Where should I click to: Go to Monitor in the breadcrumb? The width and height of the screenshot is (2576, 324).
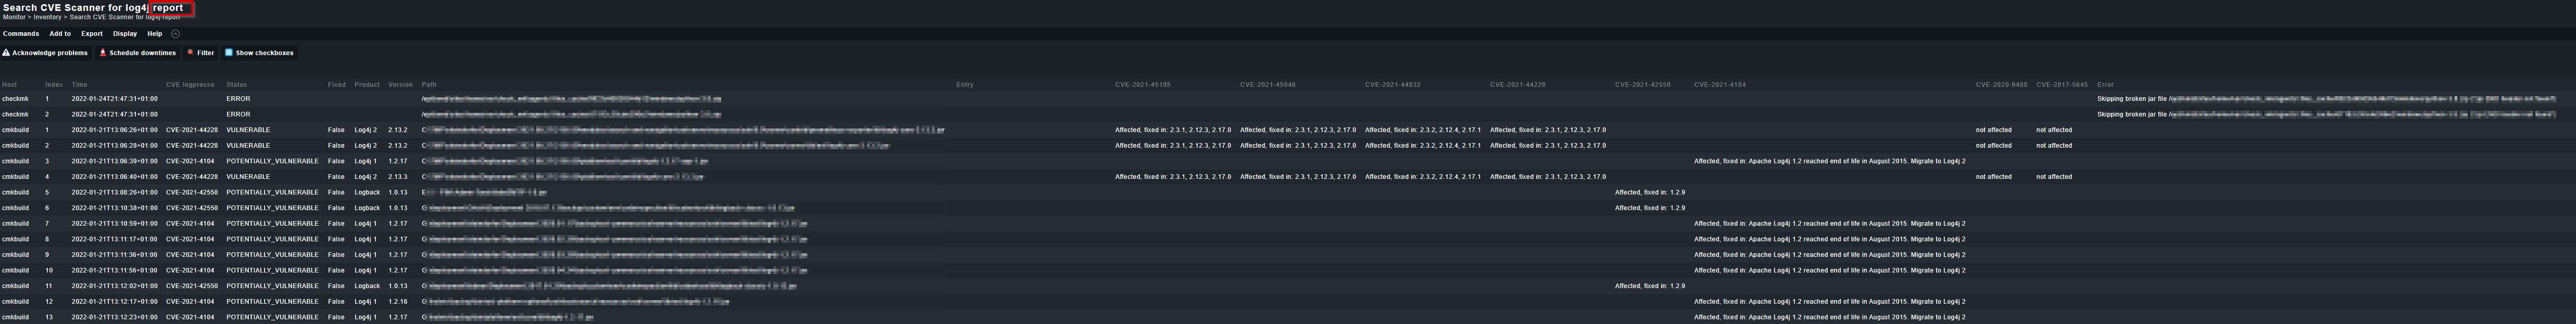[x=14, y=17]
